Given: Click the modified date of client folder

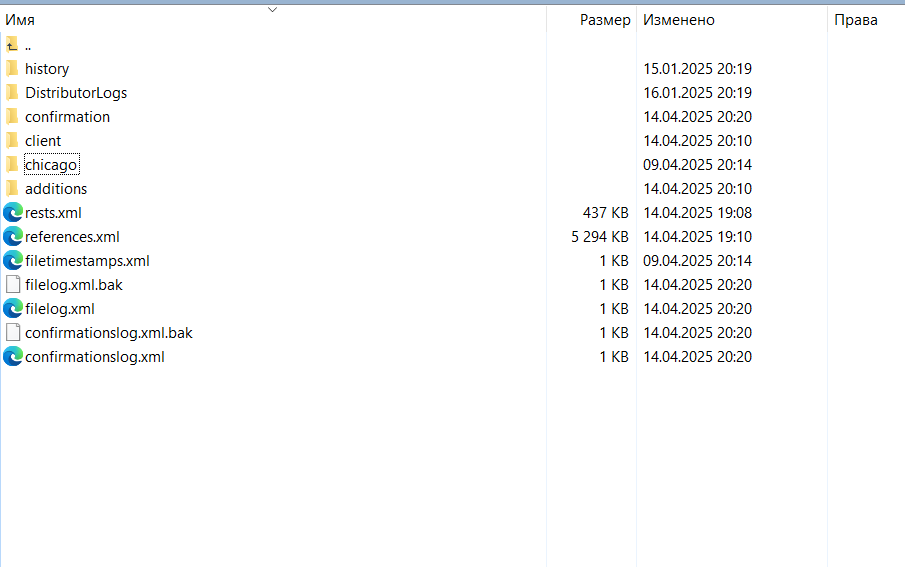Looking at the screenshot, I should pos(697,141).
